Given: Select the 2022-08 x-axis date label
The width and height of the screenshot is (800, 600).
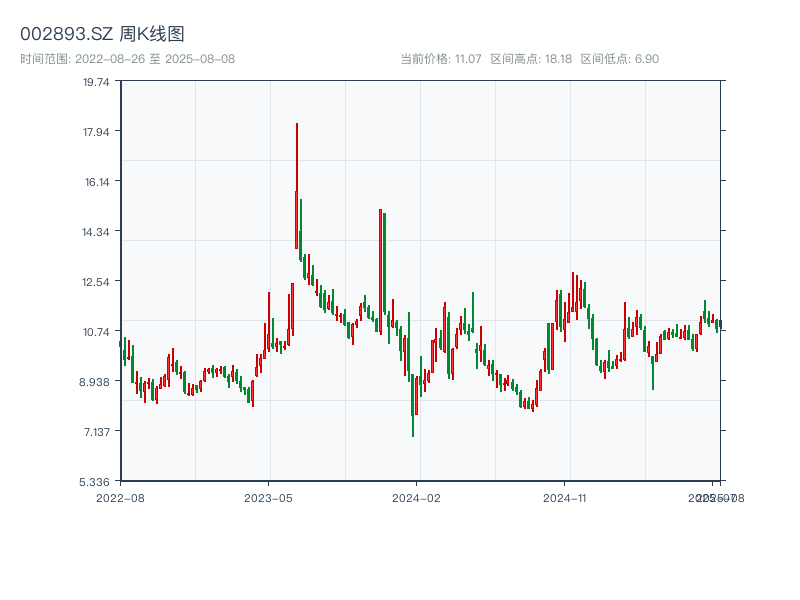Looking at the screenshot, I should click(120, 497).
